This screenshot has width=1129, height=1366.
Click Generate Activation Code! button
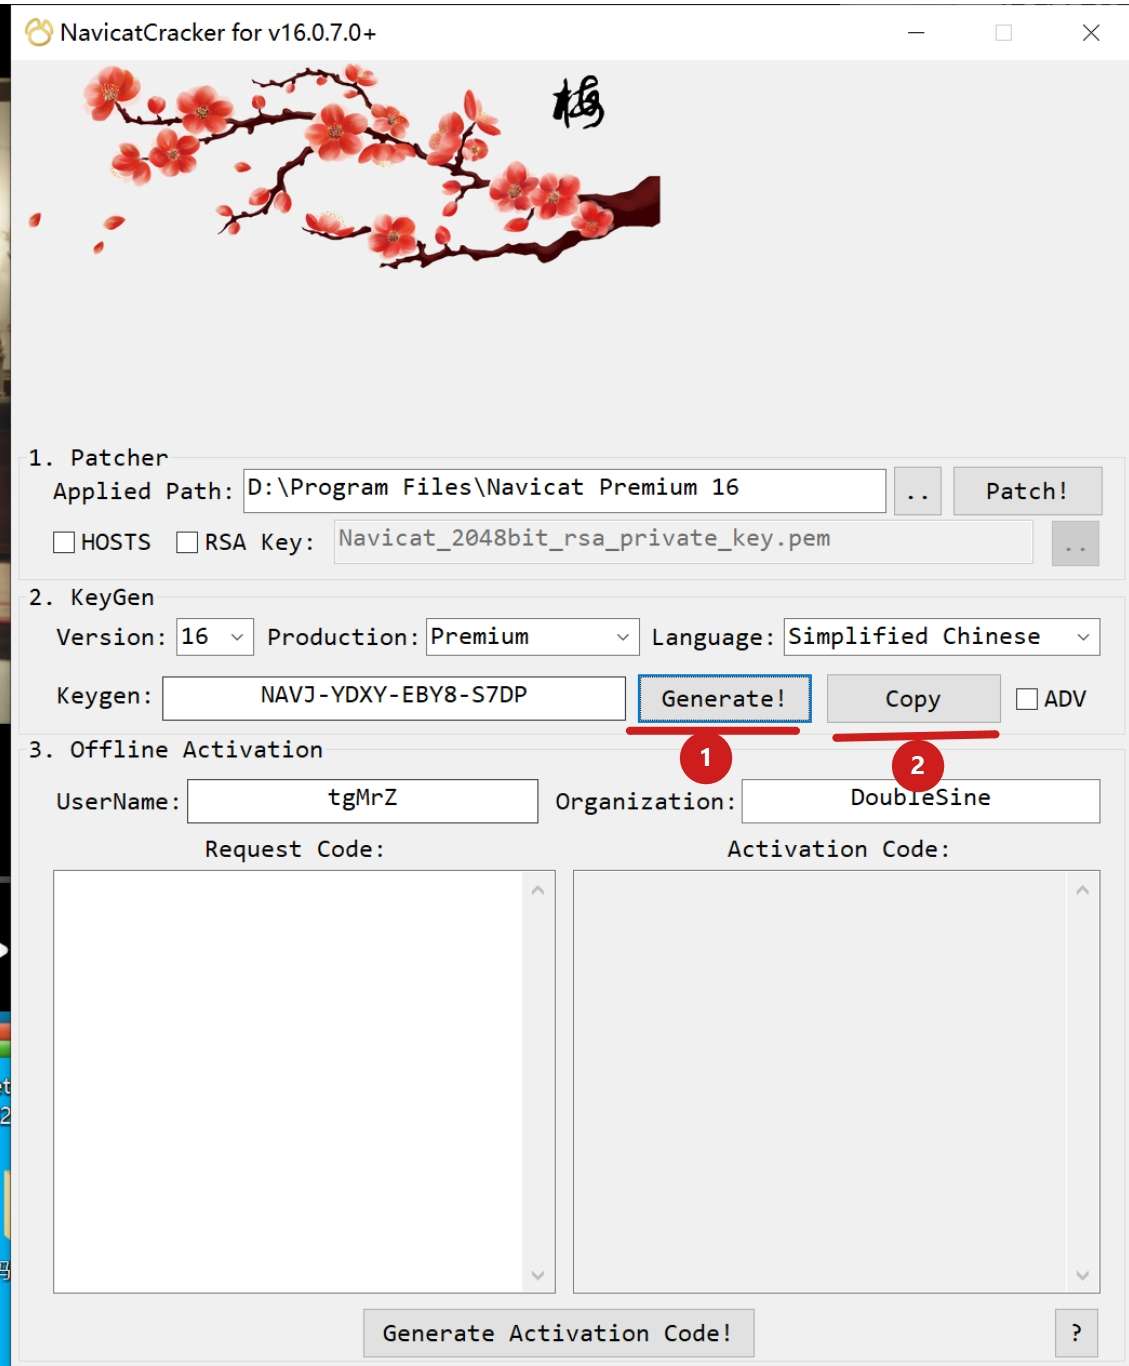558,1333
